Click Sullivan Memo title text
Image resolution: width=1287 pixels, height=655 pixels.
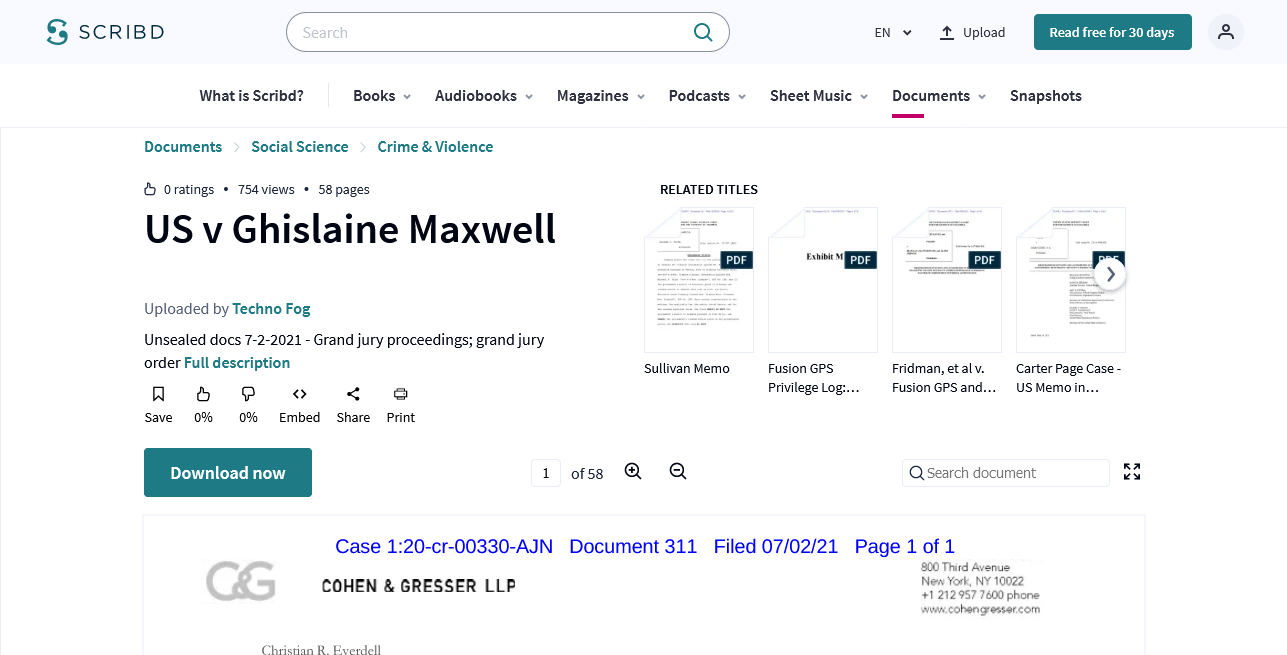(687, 369)
